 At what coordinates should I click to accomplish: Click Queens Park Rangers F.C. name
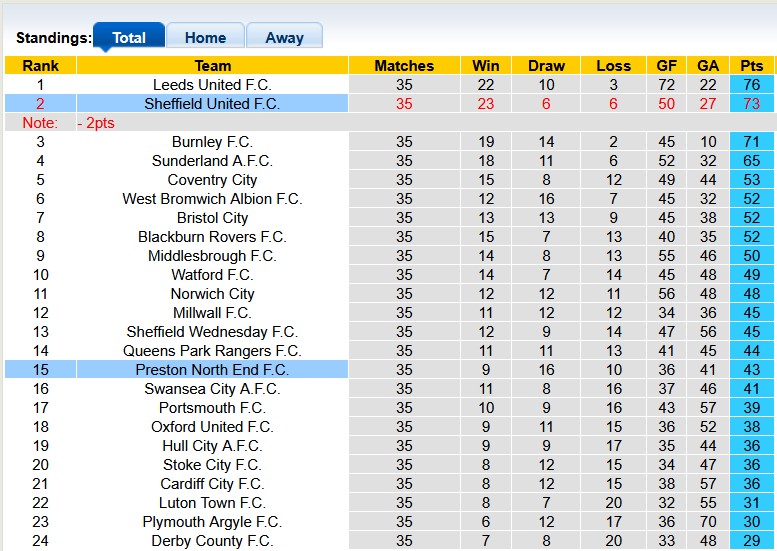[x=212, y=351]
